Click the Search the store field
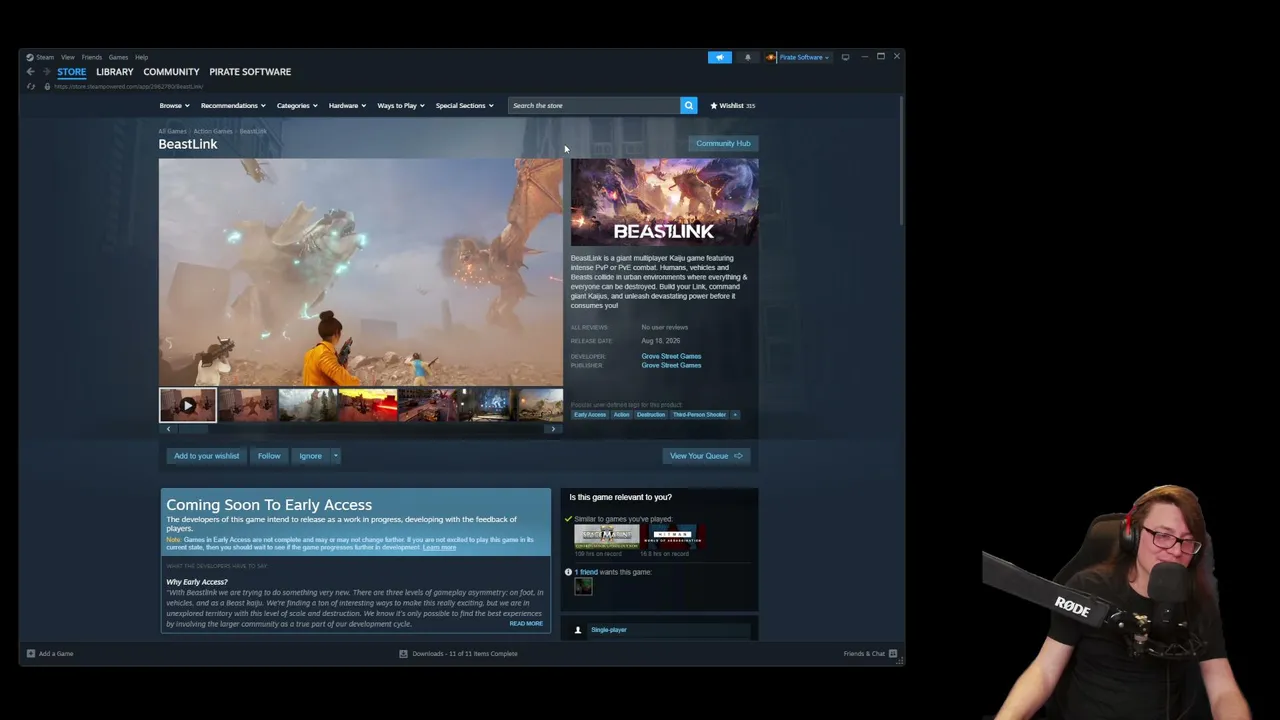The image size is (1280, 720). (594, 105)
